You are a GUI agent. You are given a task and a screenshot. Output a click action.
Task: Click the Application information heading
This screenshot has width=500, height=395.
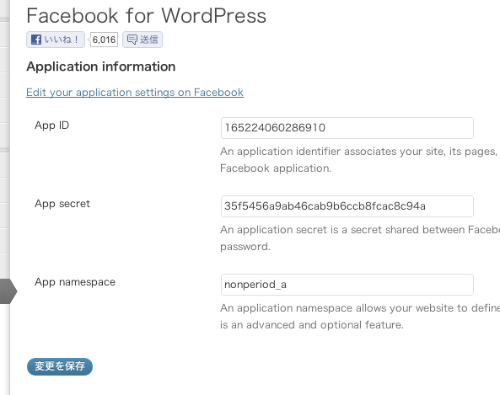click(101, 67)
